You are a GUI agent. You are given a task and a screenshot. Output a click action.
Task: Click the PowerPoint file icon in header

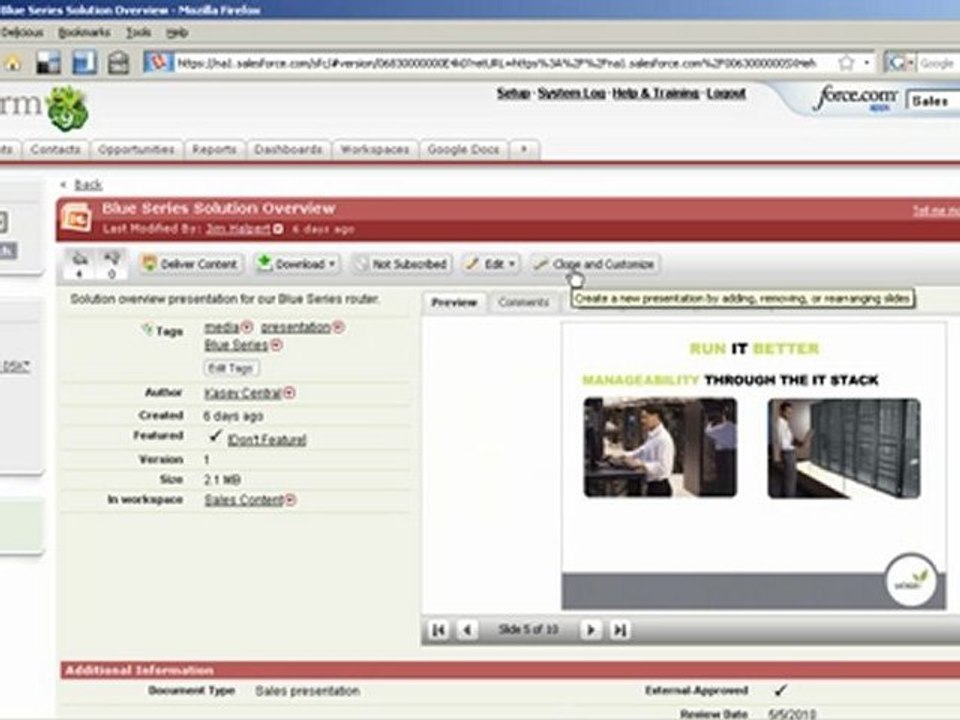pyautogui.click(x=77, y=217)
